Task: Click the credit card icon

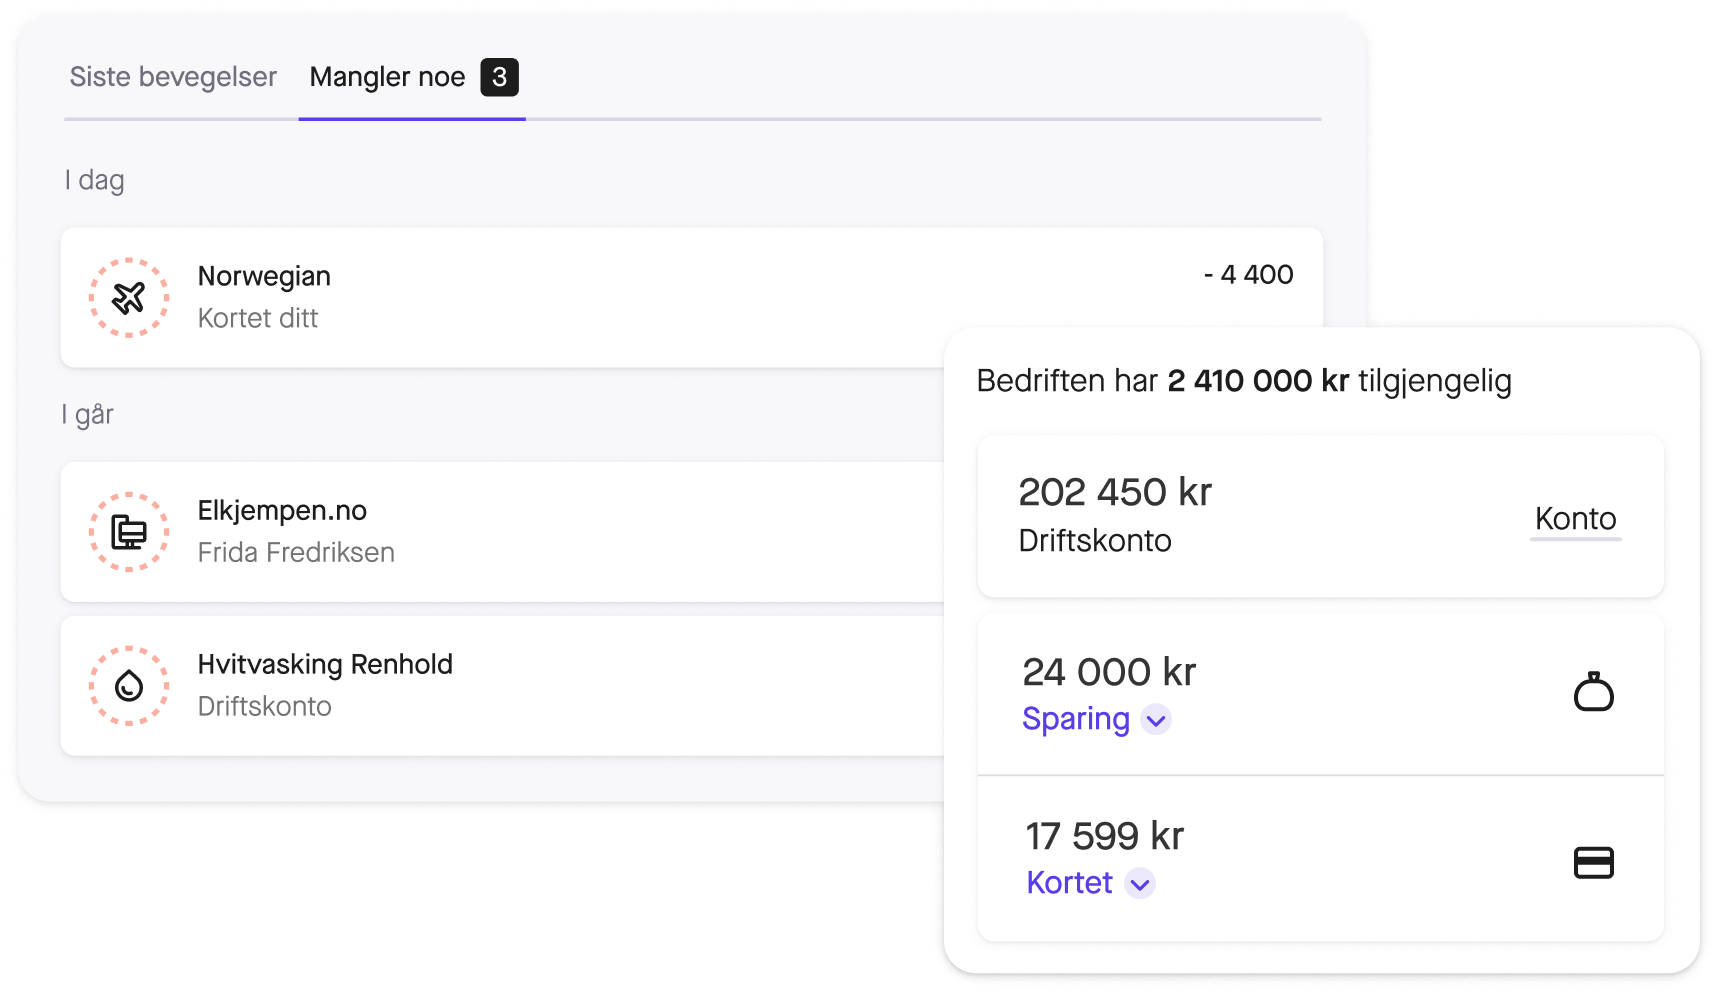Action: click(x=1593, y=862)
